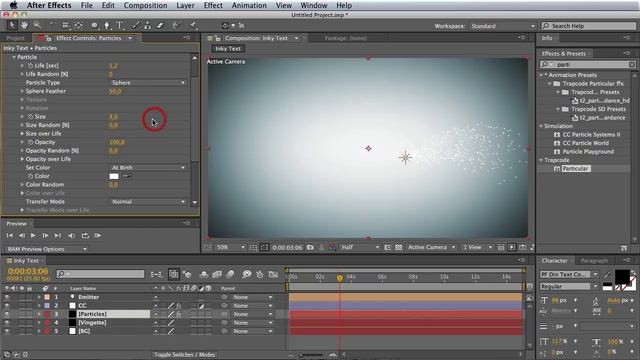This screenshot has width=640, height=360.
Task: Click the RAM preview play icon
Action: pyautogui.click(x=98, y=236)
